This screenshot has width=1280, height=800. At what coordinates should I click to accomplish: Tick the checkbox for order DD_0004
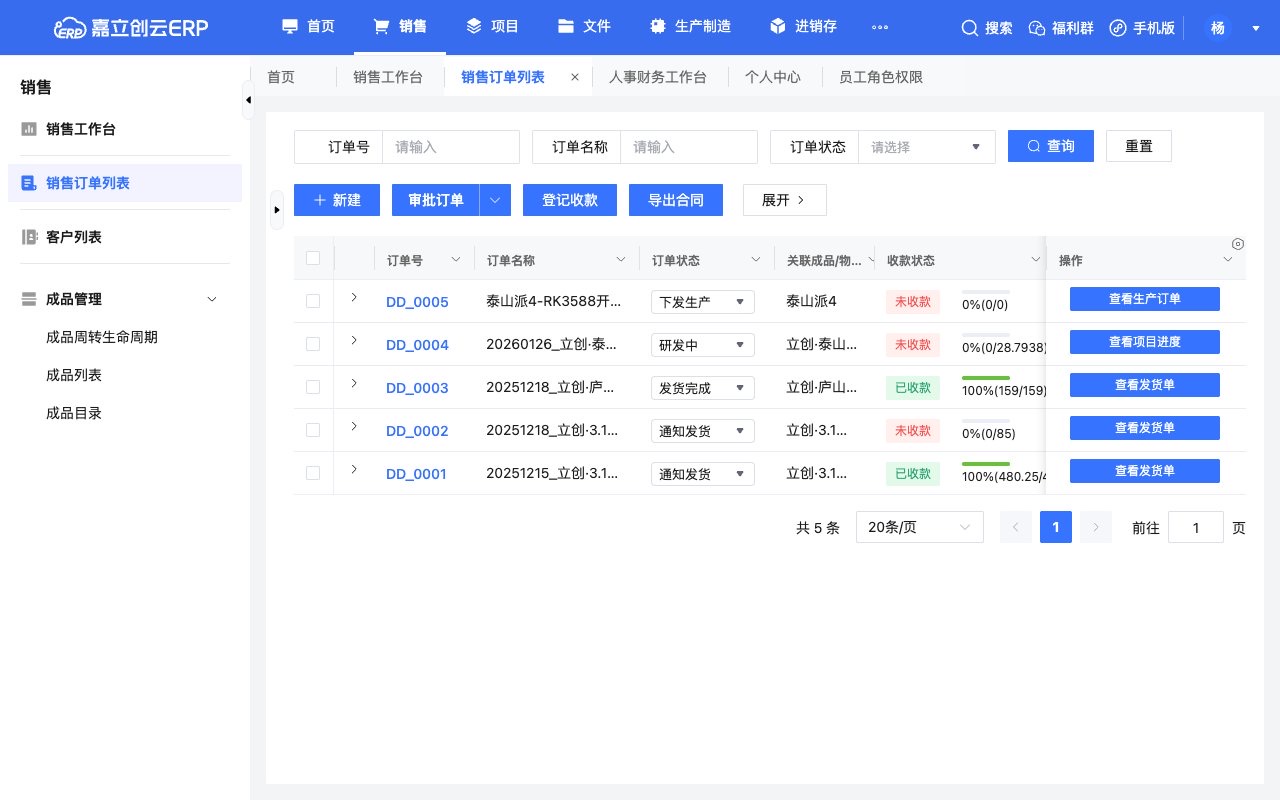313,344
